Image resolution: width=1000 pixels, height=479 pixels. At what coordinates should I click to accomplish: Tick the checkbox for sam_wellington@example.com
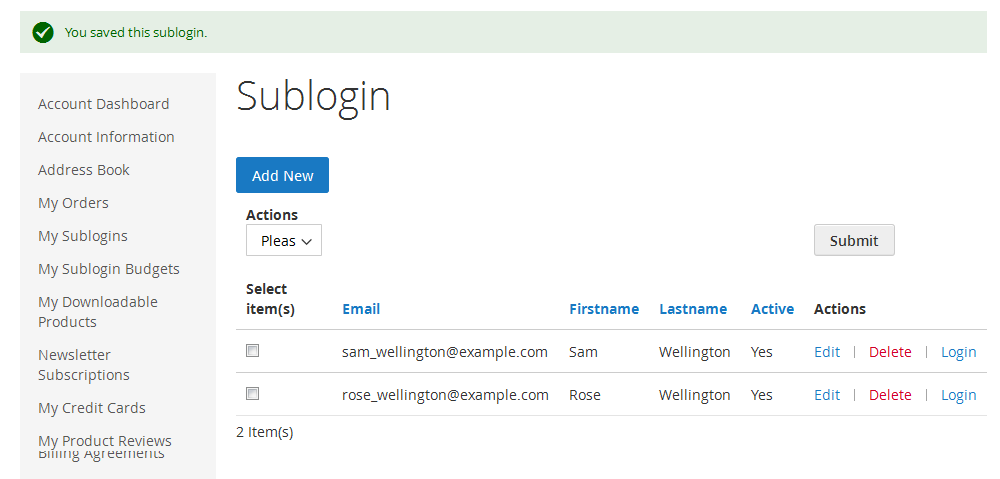253,350
